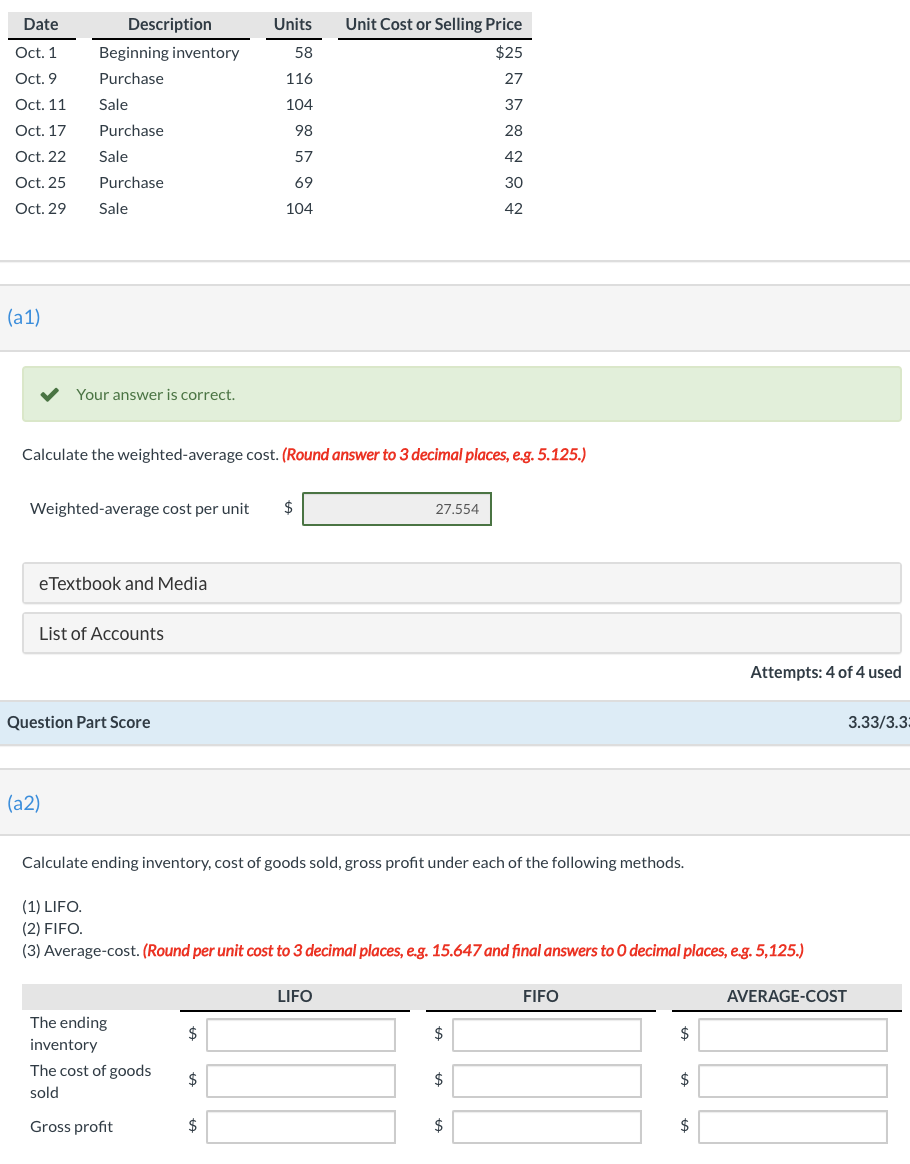Click the LIFO gross profit field
The height and width of the screenshot is (1164, 910).
point(300,1126)
